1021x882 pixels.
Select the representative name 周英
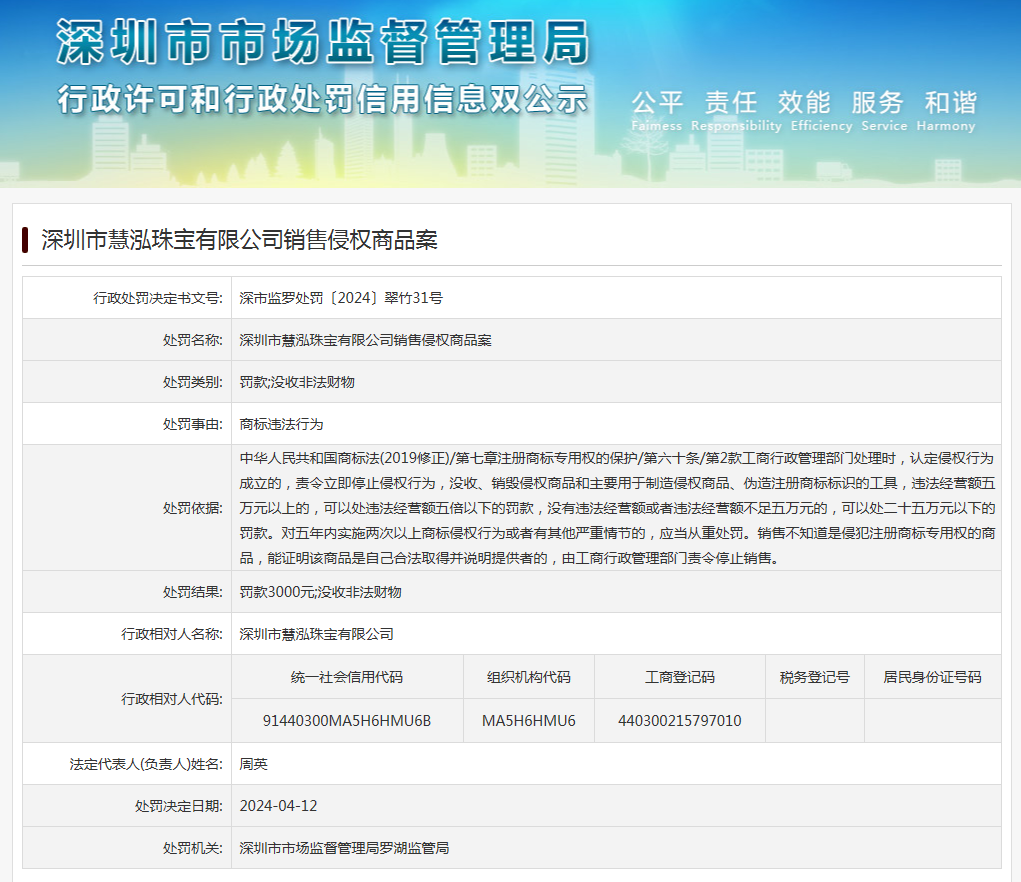(x=253, y=764)
